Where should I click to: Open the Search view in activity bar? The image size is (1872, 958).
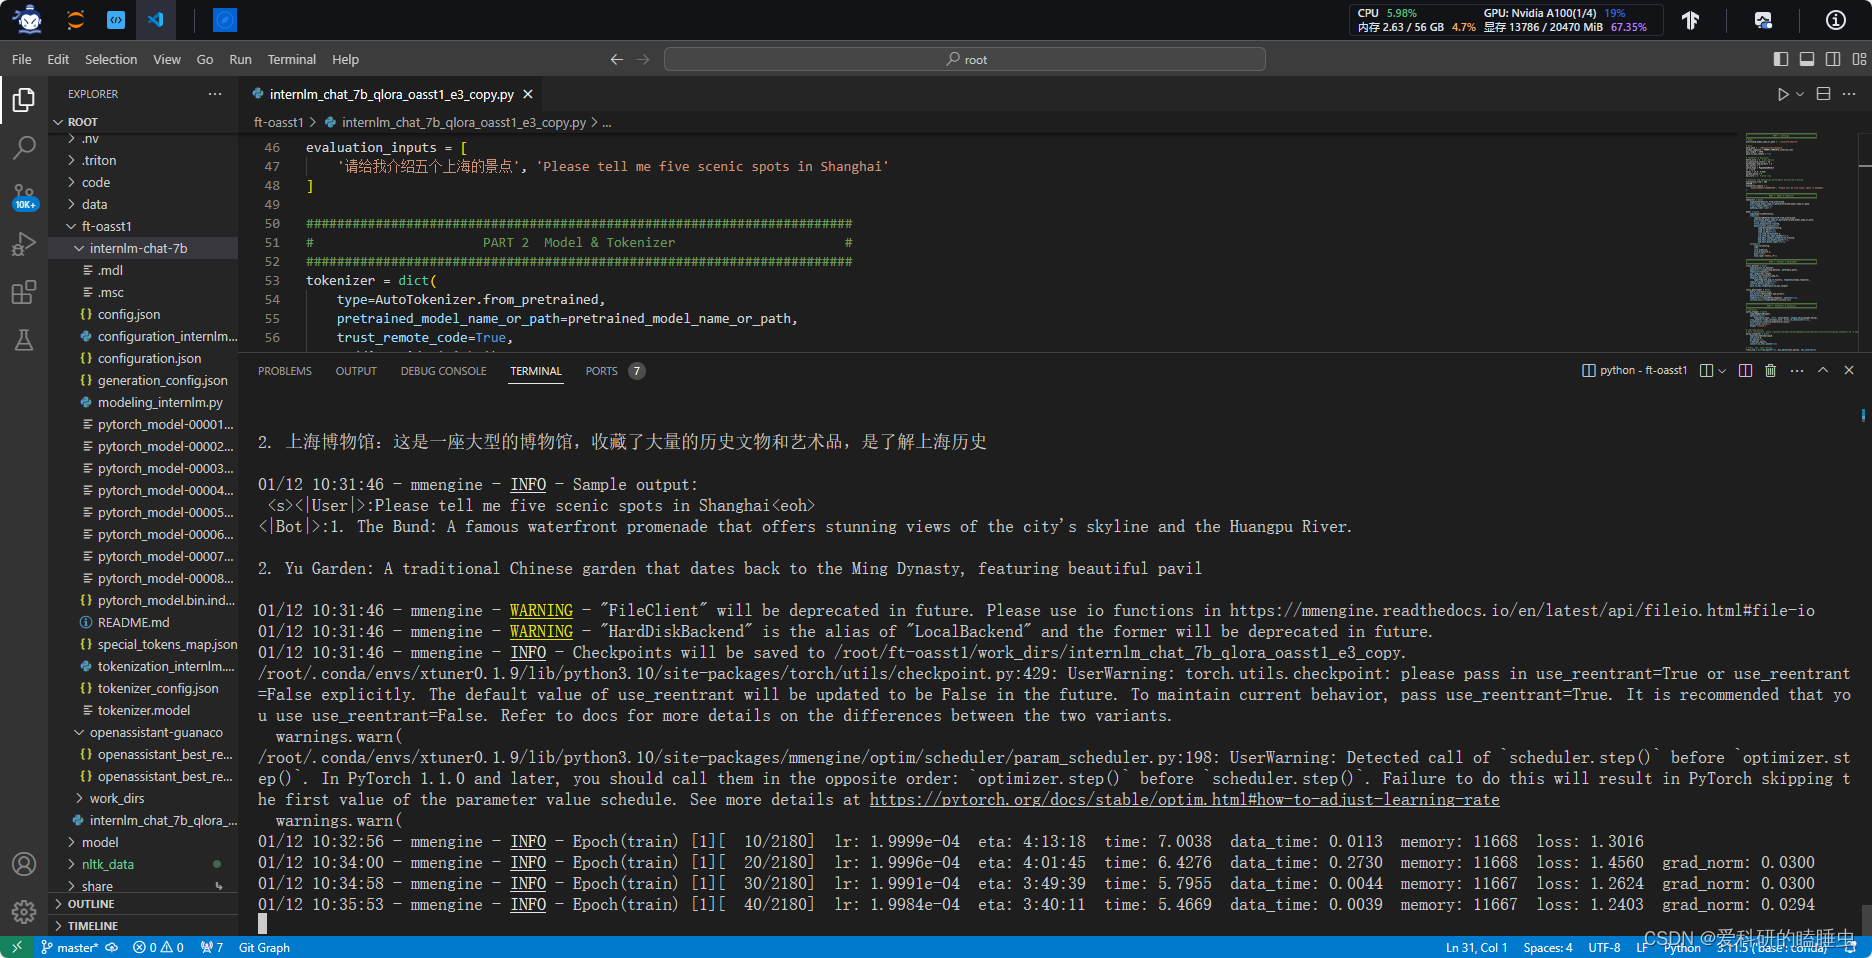click(24, 148)
